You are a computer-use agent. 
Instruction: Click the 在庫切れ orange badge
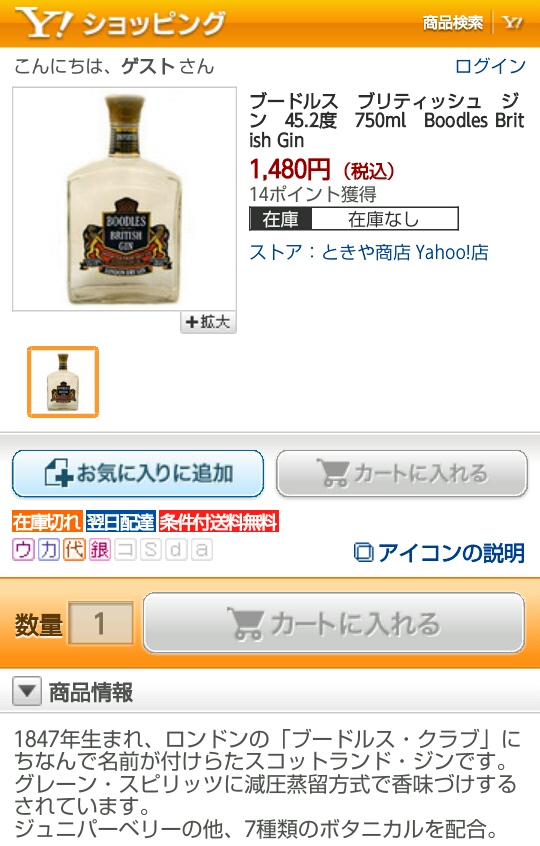[47, 522]
